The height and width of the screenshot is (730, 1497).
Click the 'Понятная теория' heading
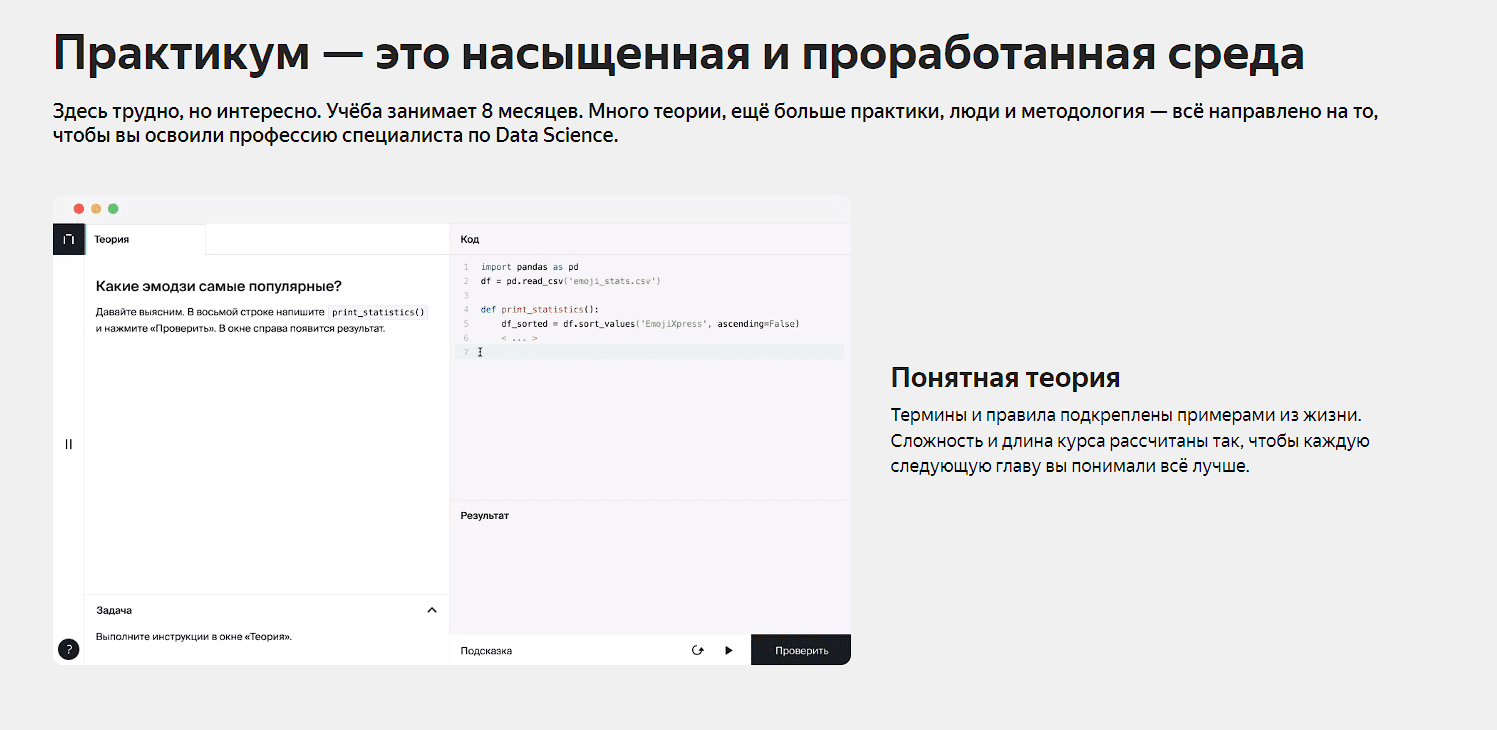(1005, 378)
